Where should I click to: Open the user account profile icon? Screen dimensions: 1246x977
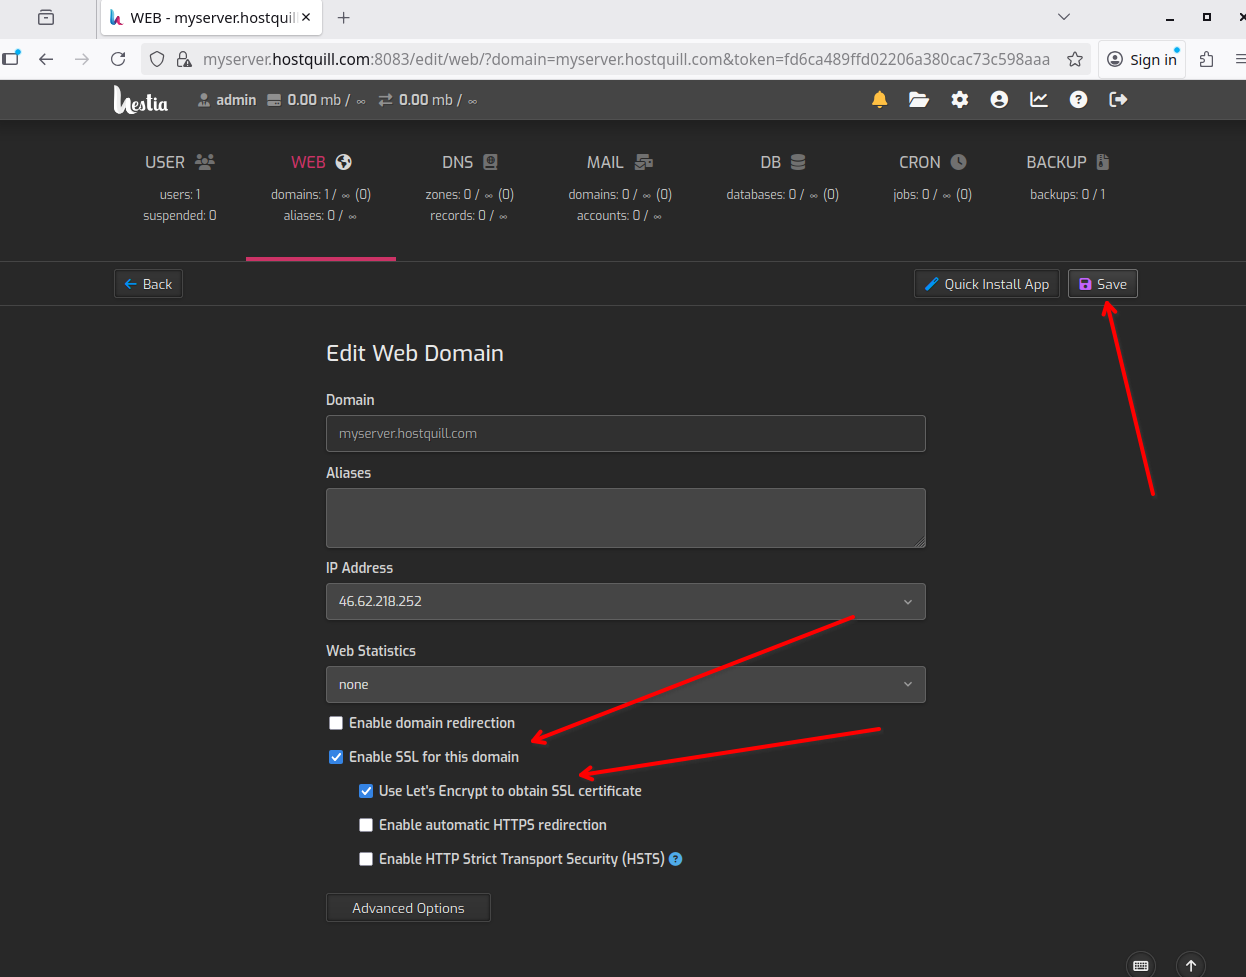999,100
